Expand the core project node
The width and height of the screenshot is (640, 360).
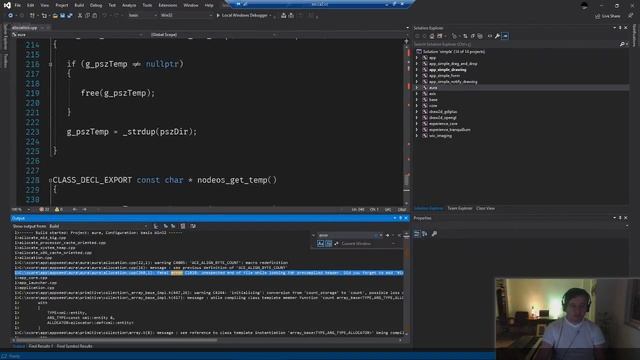click(417, 106)
